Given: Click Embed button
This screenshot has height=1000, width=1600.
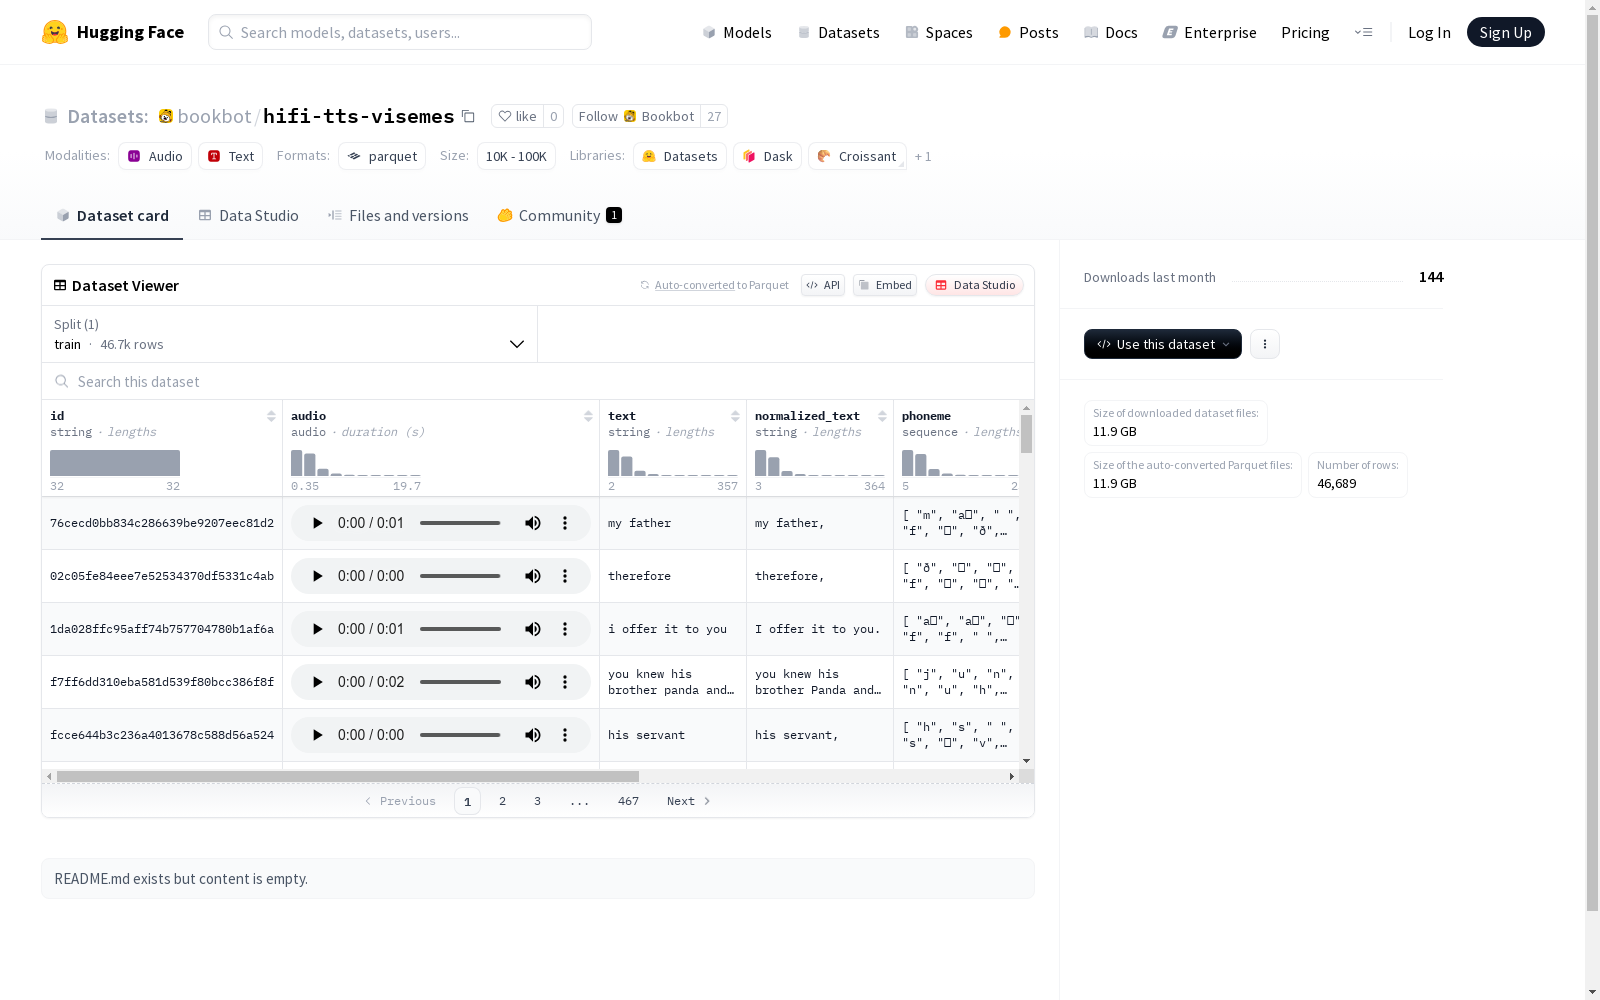Looking at the screenshot, I should pos(885,285).
